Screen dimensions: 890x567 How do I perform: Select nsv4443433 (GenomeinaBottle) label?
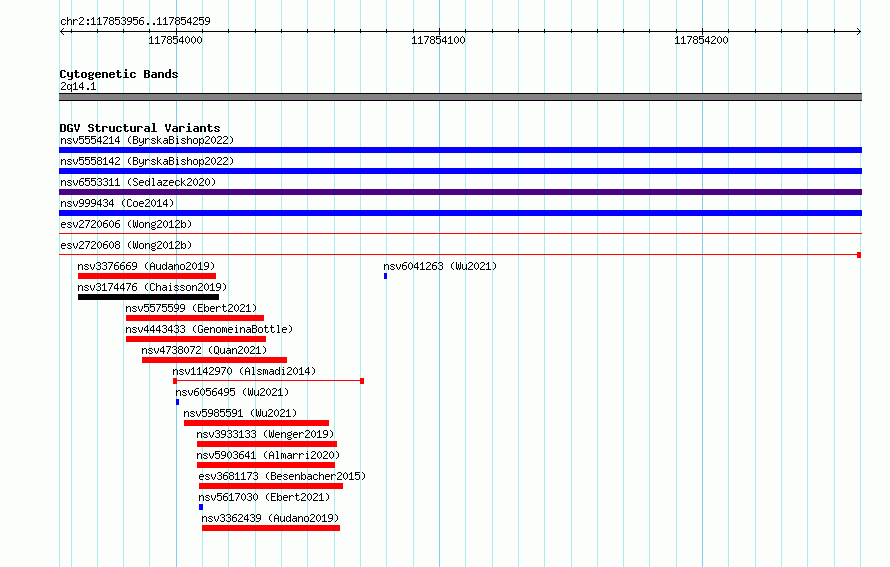click(x=209, y=329)
